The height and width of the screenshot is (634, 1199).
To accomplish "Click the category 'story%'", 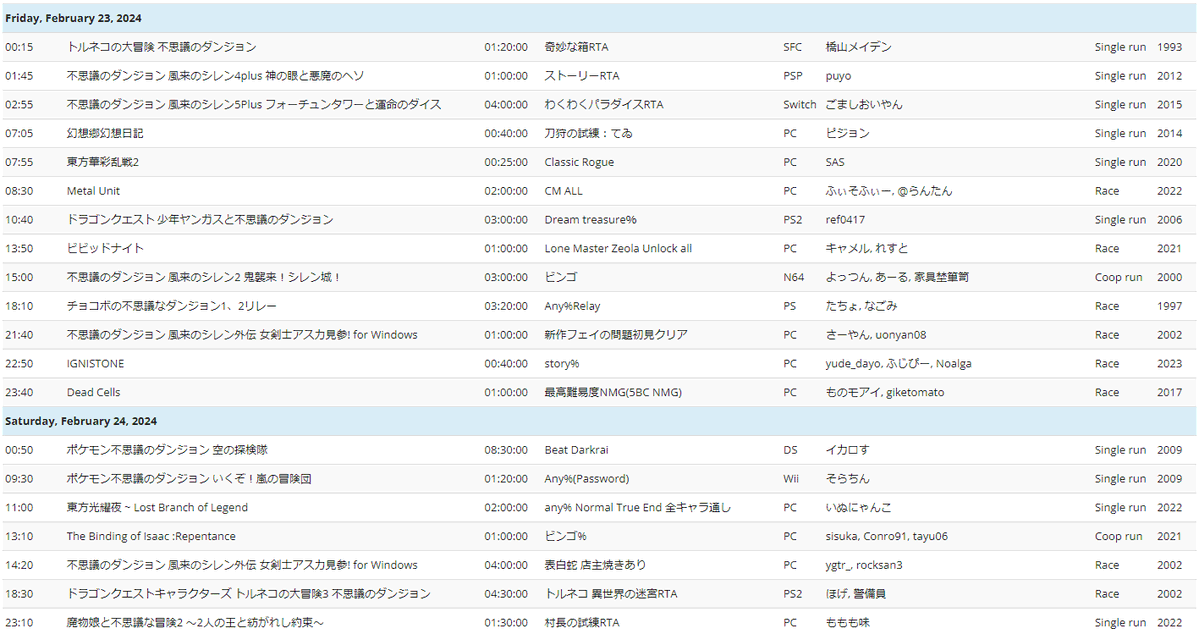I will tap(562, 364).
